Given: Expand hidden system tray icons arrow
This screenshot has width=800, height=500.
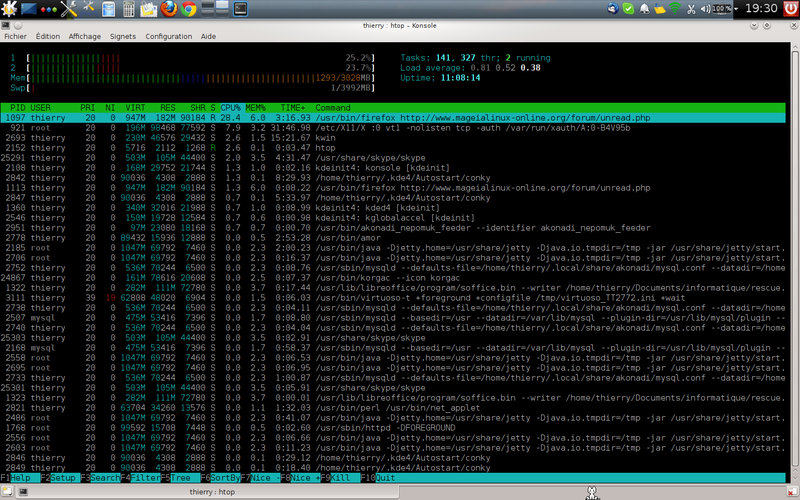Looking at the screenshot, I should pos(736,9).
